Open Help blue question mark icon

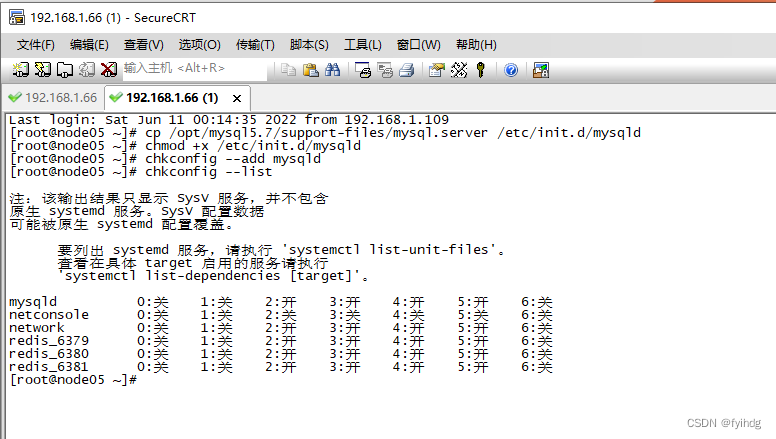511,70
